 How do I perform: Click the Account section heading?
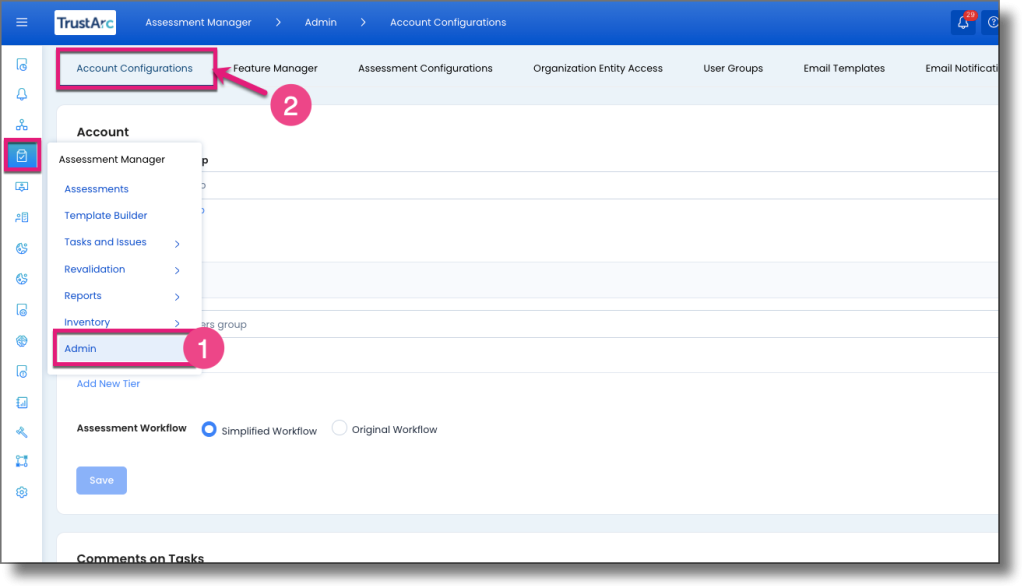tap(103, 132)
